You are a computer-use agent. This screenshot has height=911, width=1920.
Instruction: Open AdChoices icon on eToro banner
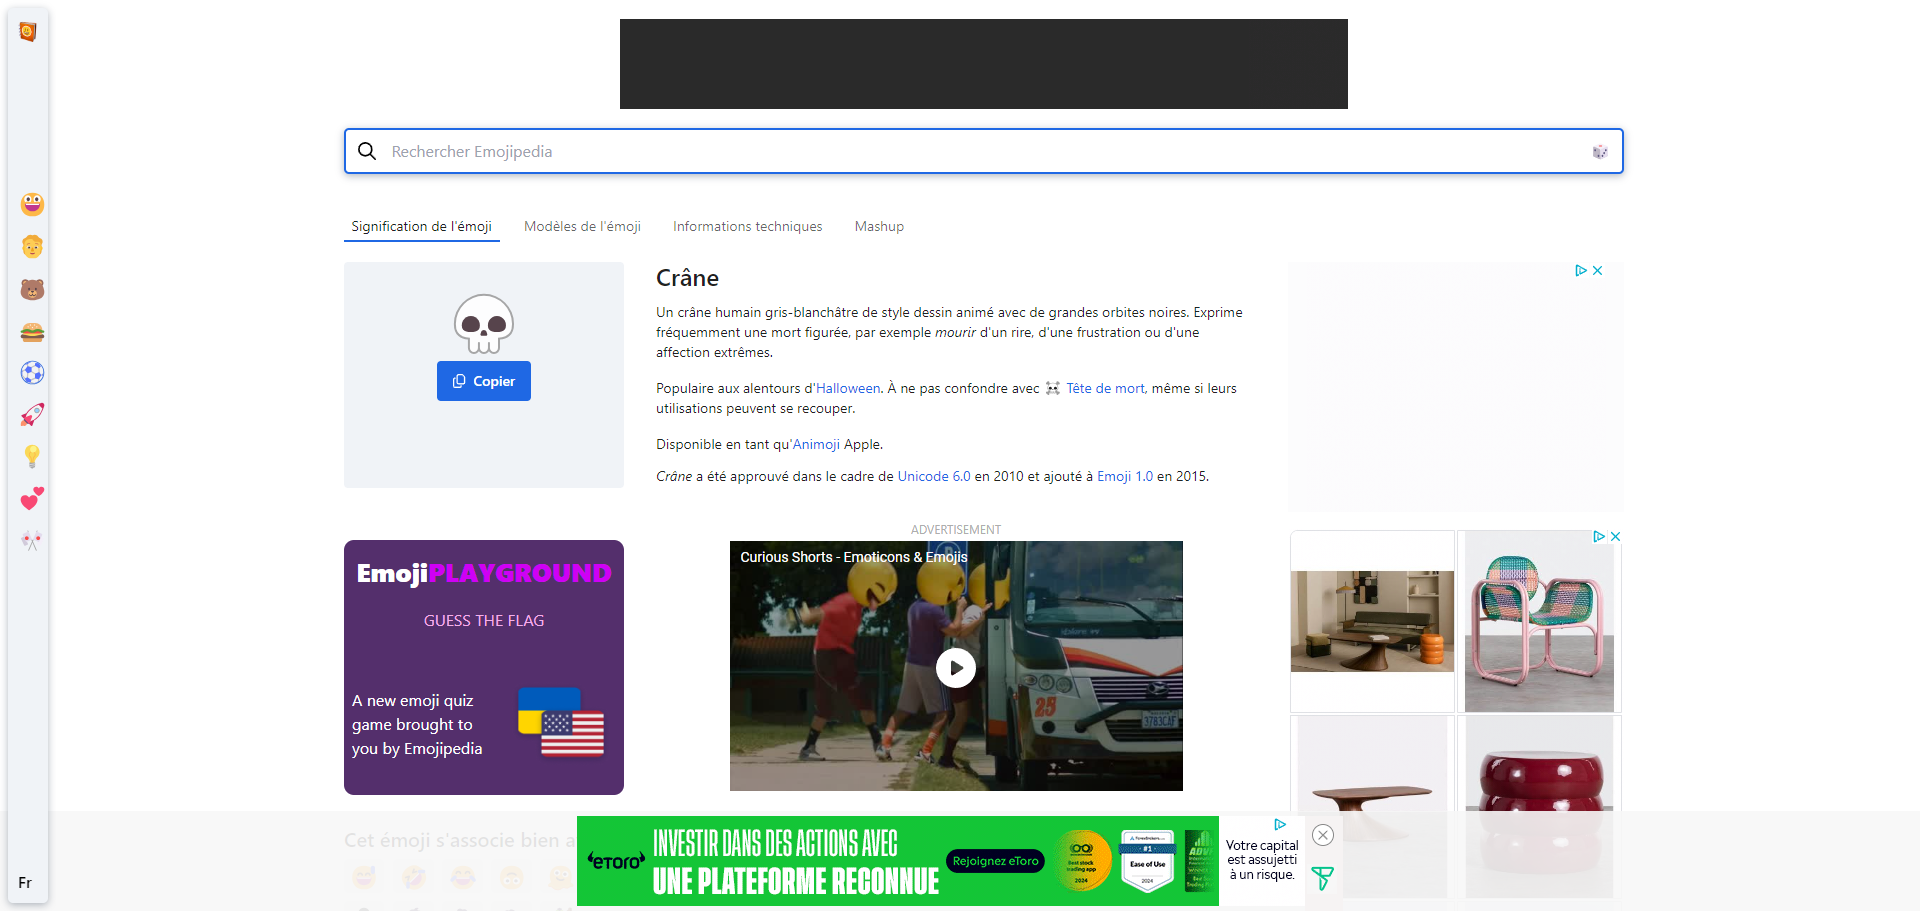point(1280,825)
